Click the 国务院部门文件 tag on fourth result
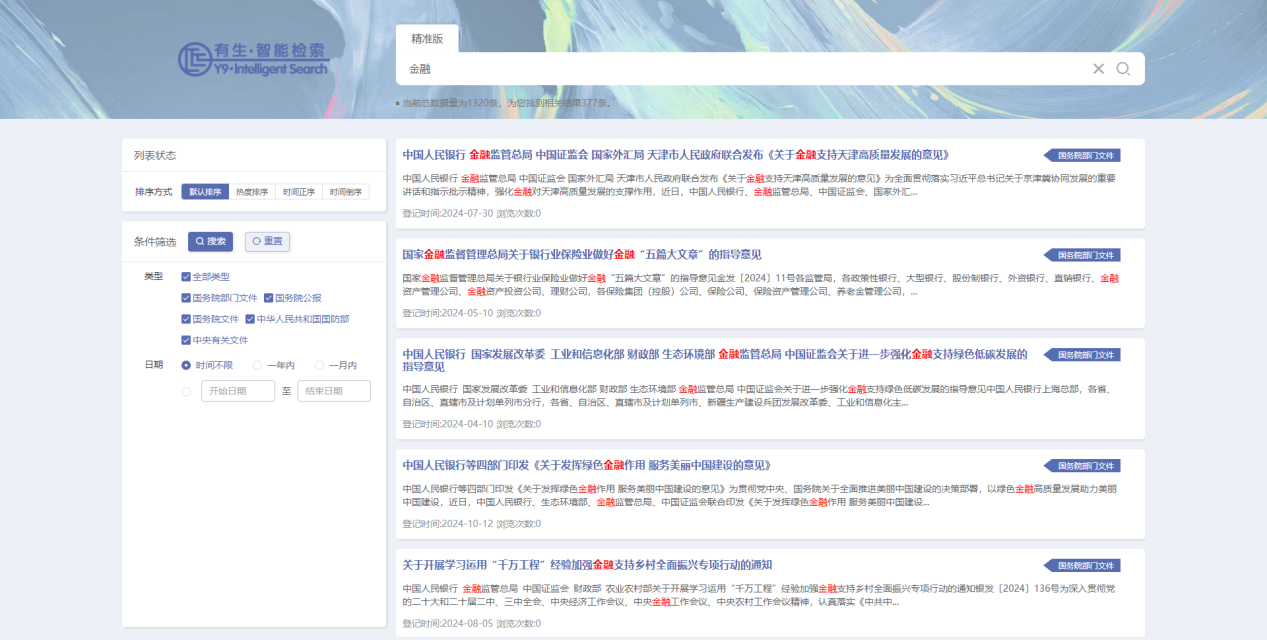1267x640 pixels. coord(1084,465)
